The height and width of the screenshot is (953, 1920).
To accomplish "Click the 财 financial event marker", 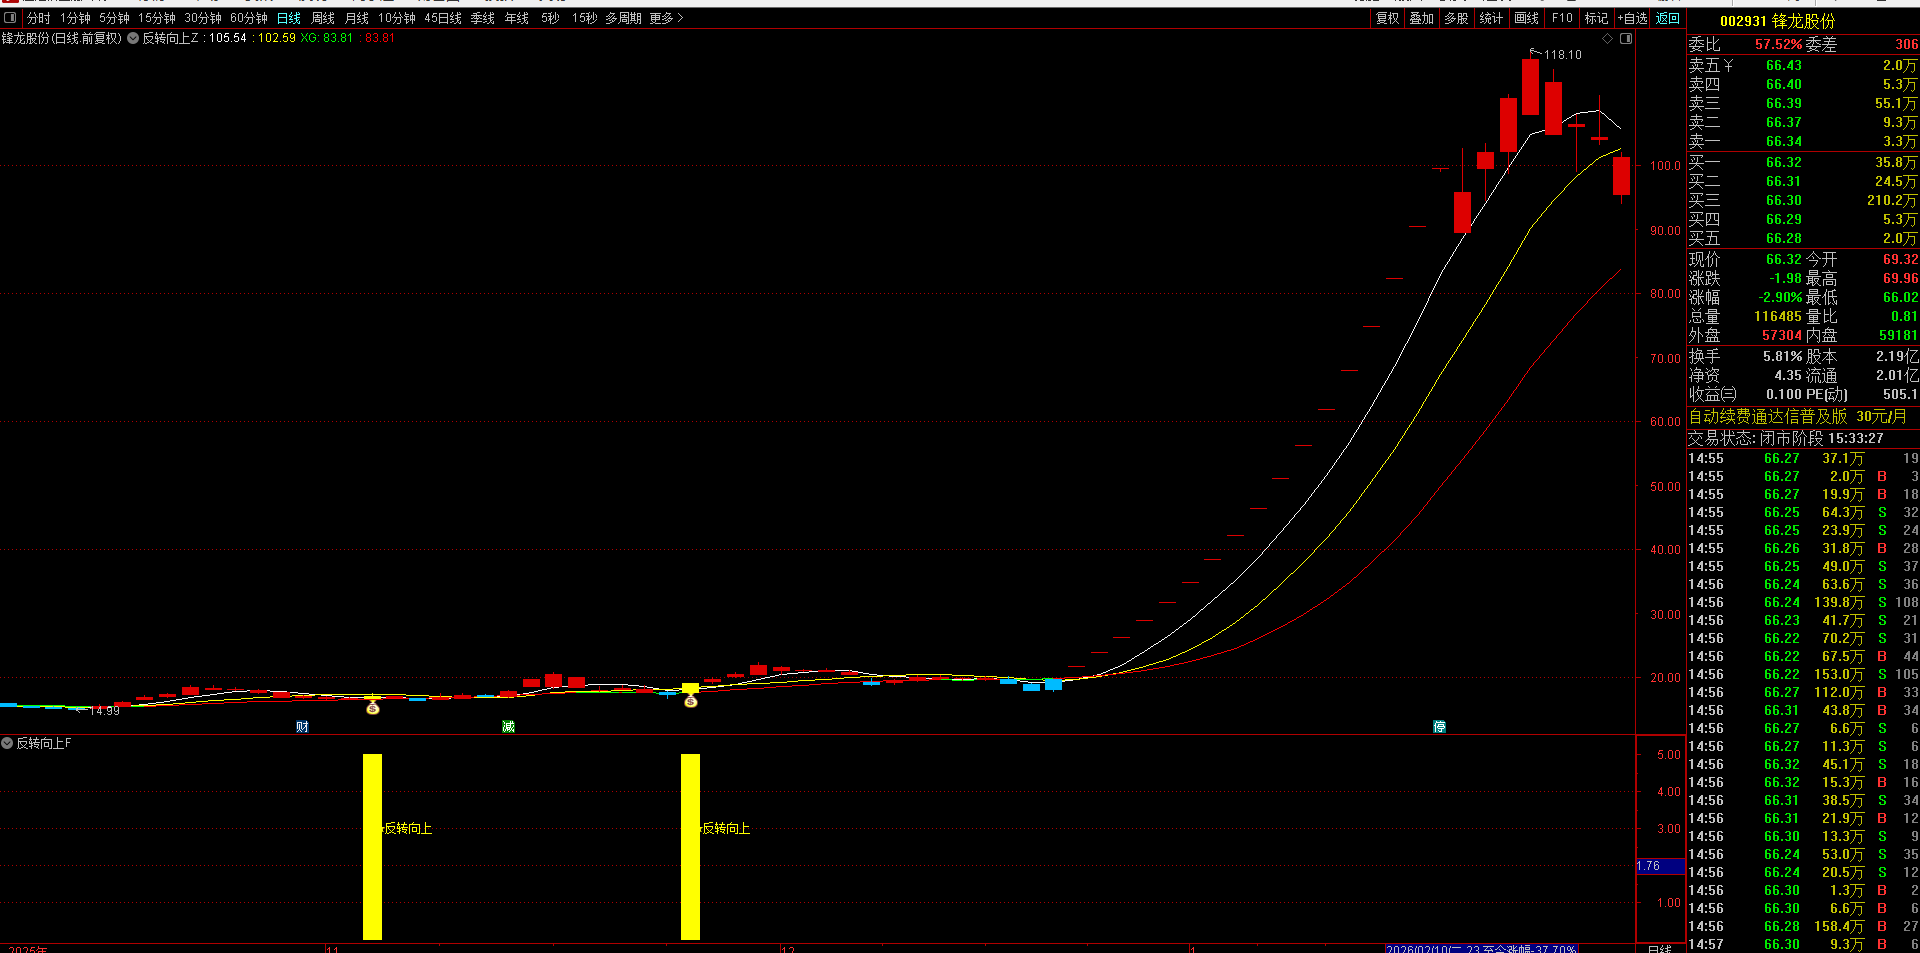I will coord(302,726).
